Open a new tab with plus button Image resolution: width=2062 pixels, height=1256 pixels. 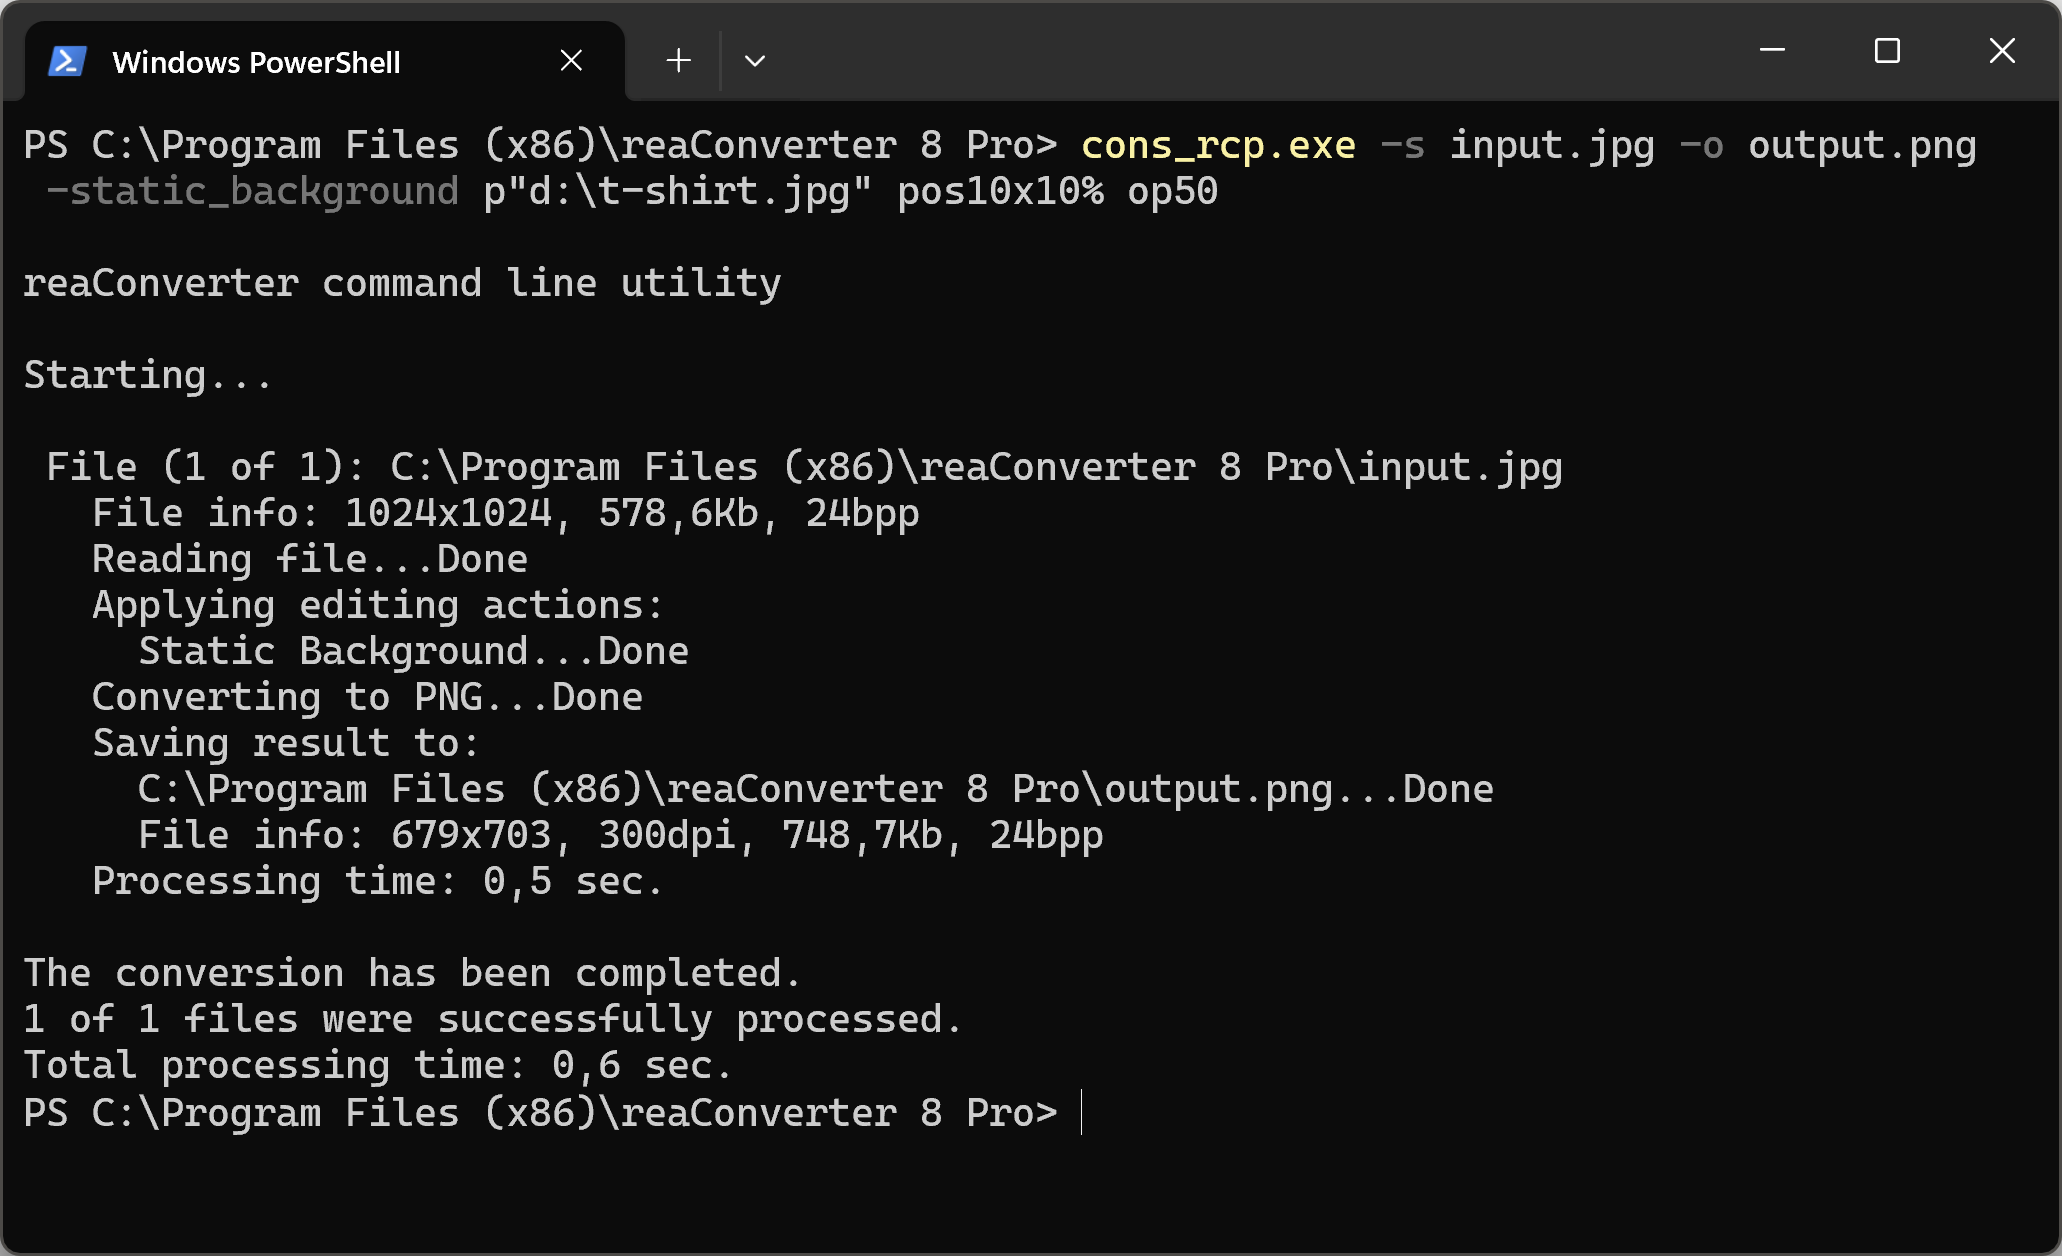click(x=678, y=61)
